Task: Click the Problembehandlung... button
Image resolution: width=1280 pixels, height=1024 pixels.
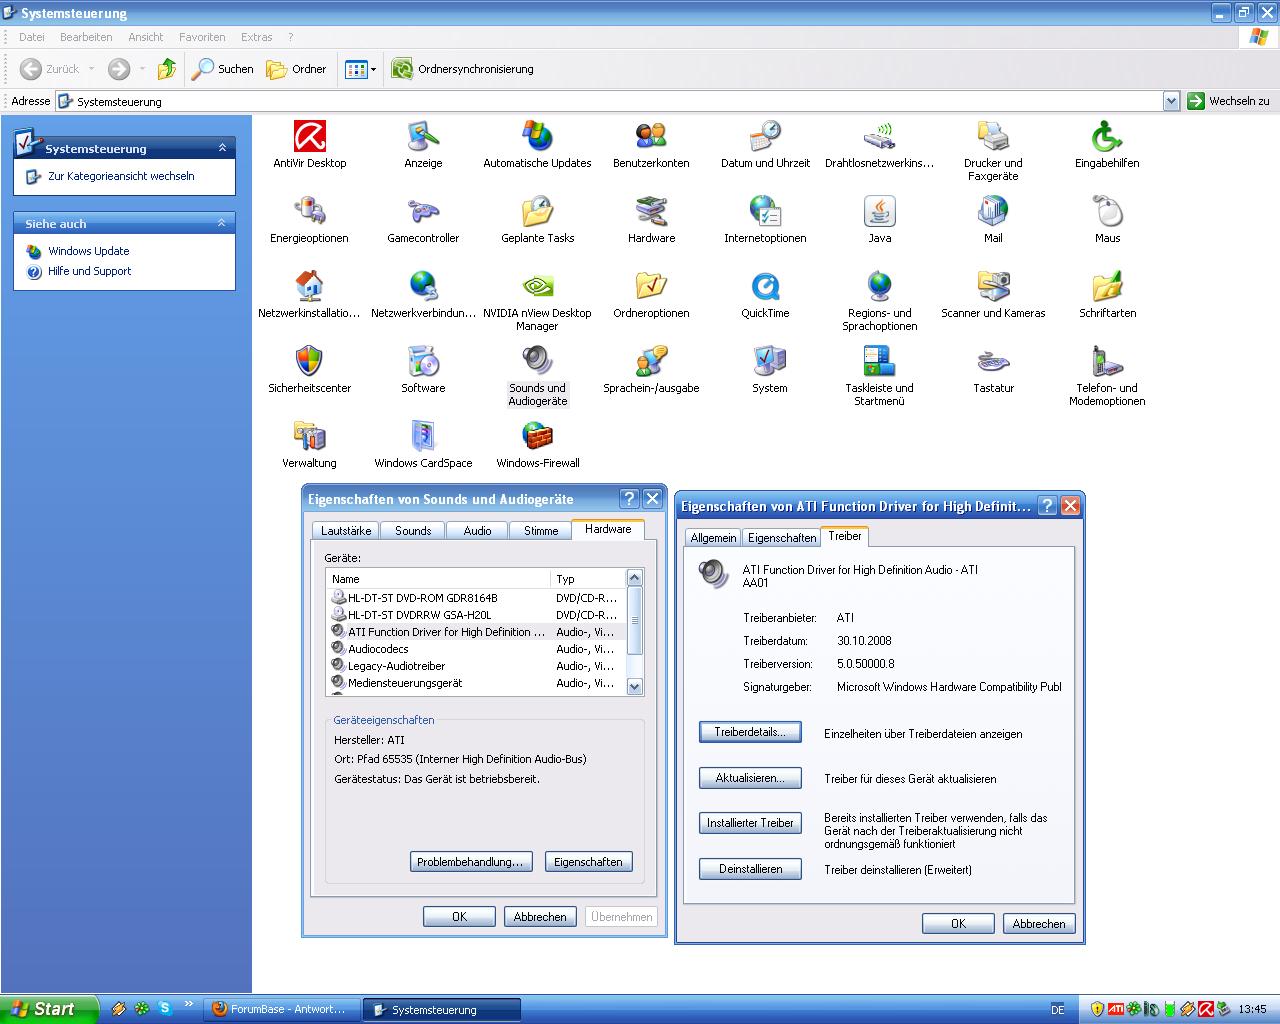Action: [470, 862]
